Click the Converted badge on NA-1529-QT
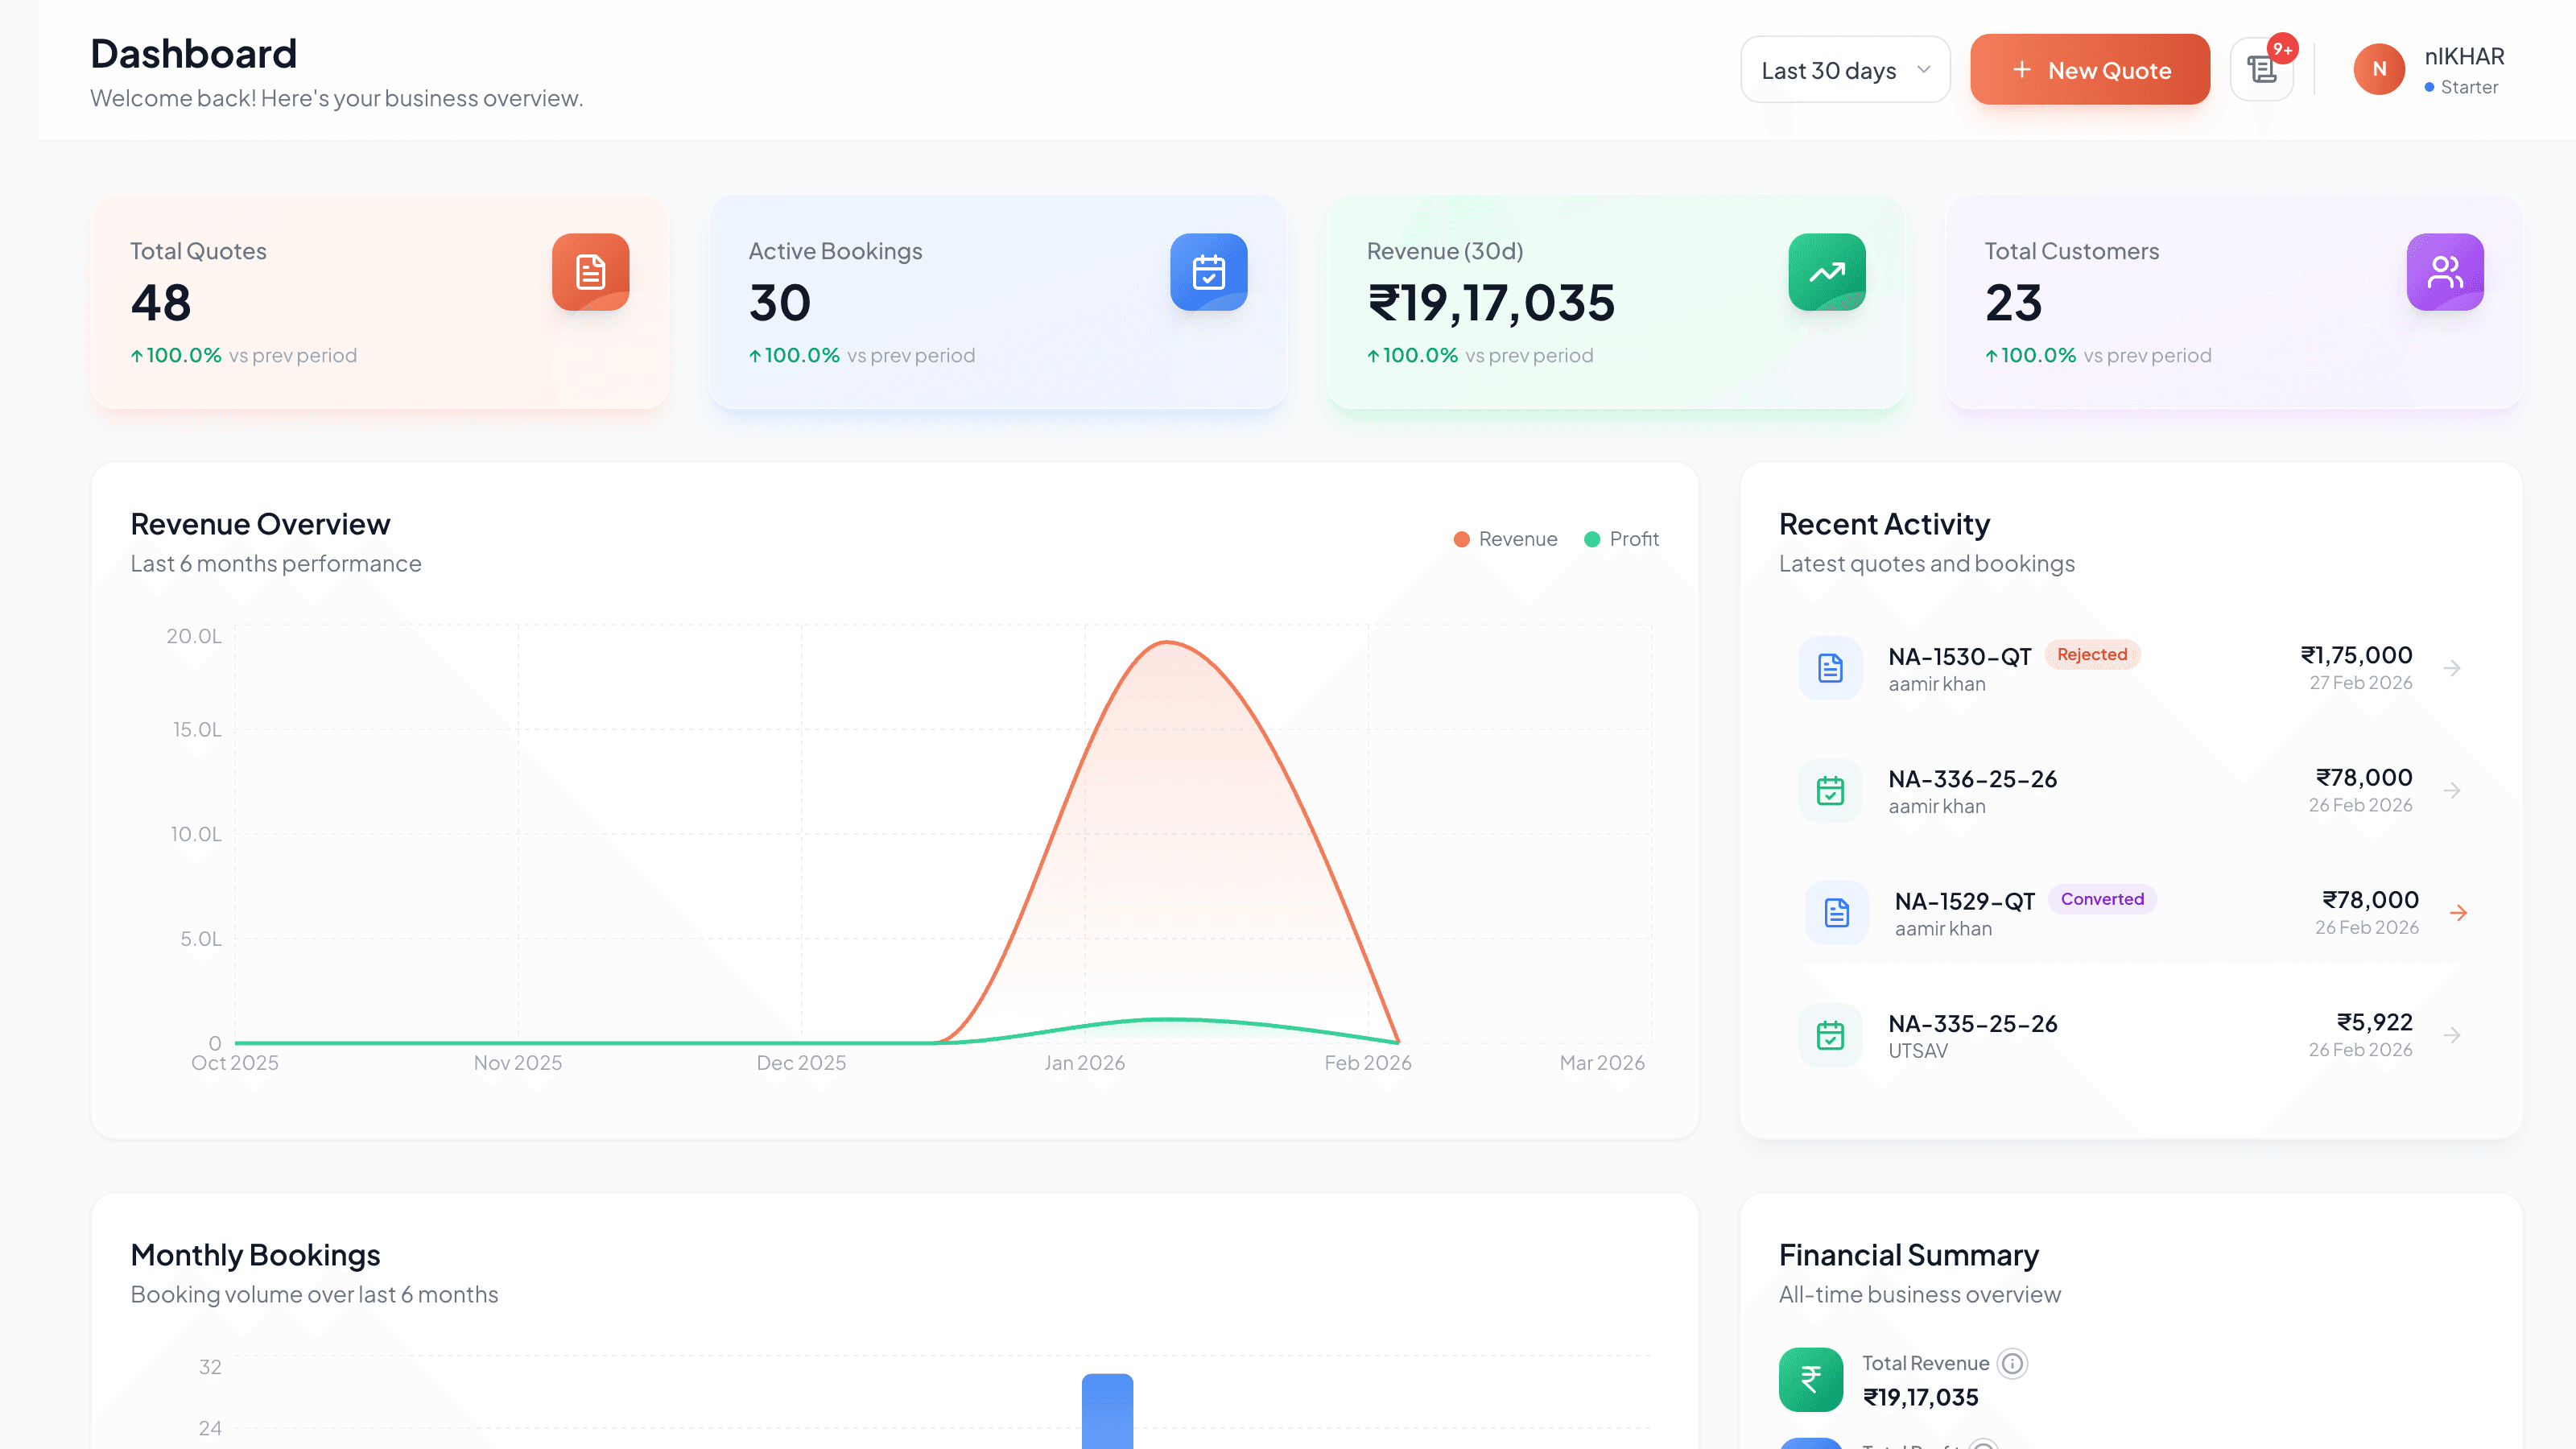The width and height of the screenshot is (2576, 1449). pyautogui.click(x=2102, y=899)
